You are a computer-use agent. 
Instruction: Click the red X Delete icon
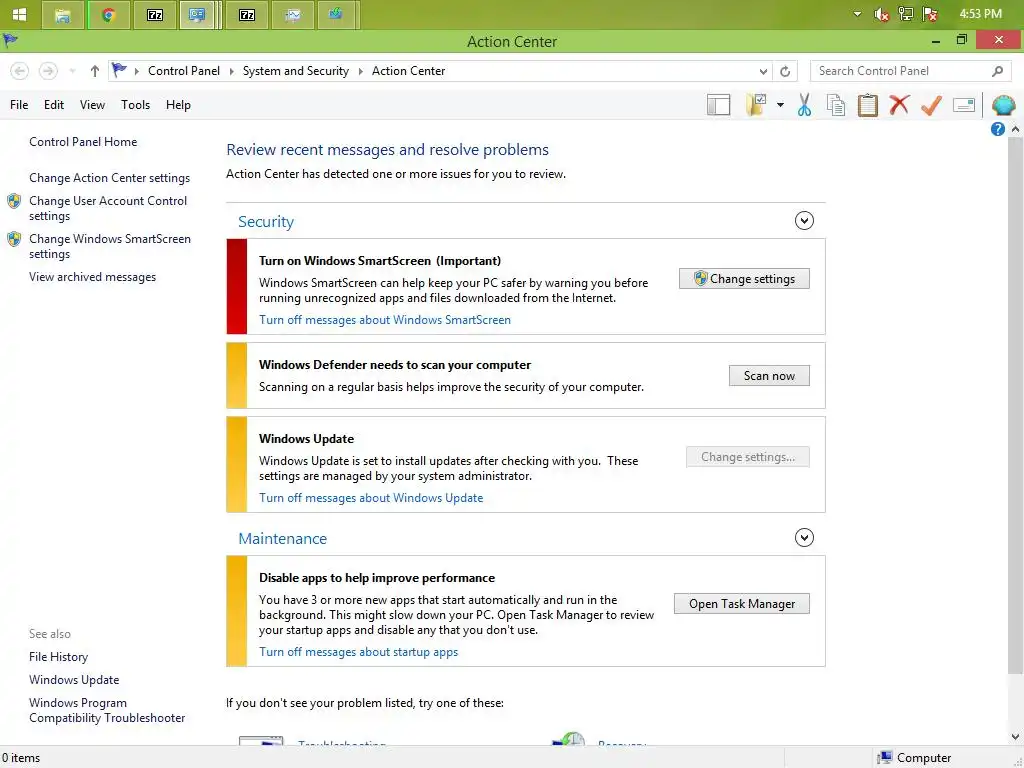click(x=899, y=104)
